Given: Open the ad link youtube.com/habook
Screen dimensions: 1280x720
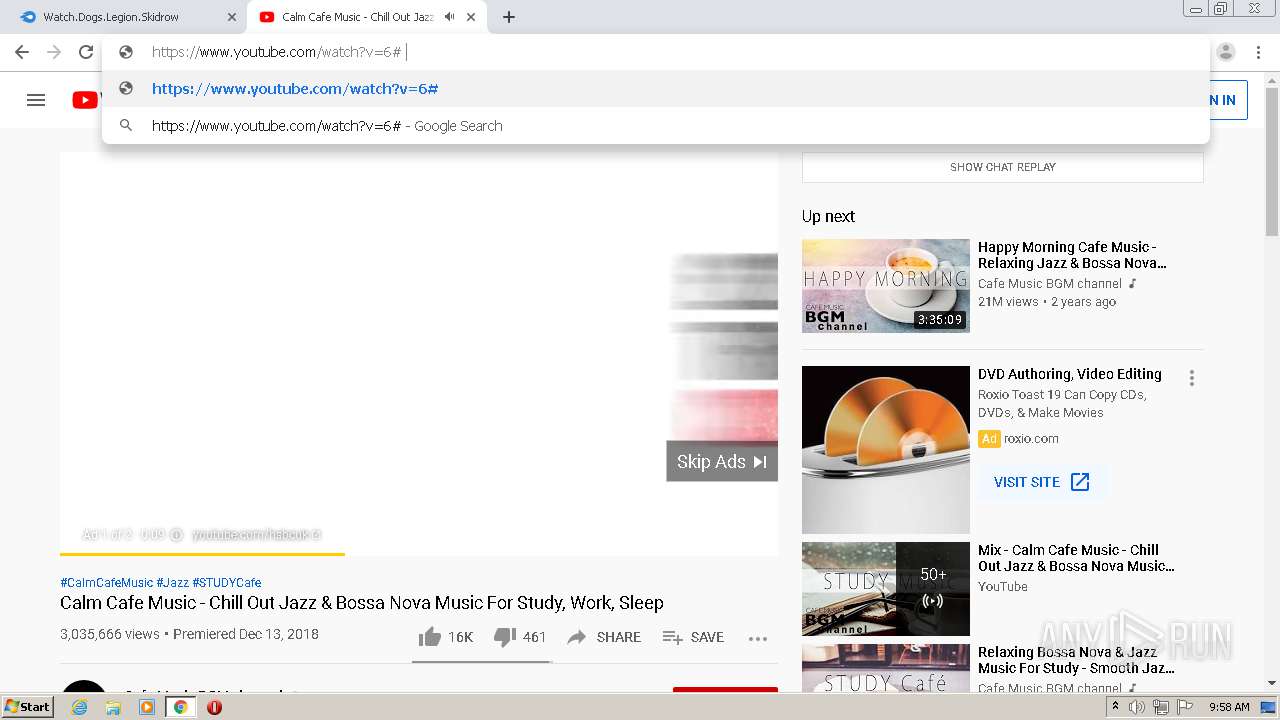Looking at the screenshot, I should point(256,535).
